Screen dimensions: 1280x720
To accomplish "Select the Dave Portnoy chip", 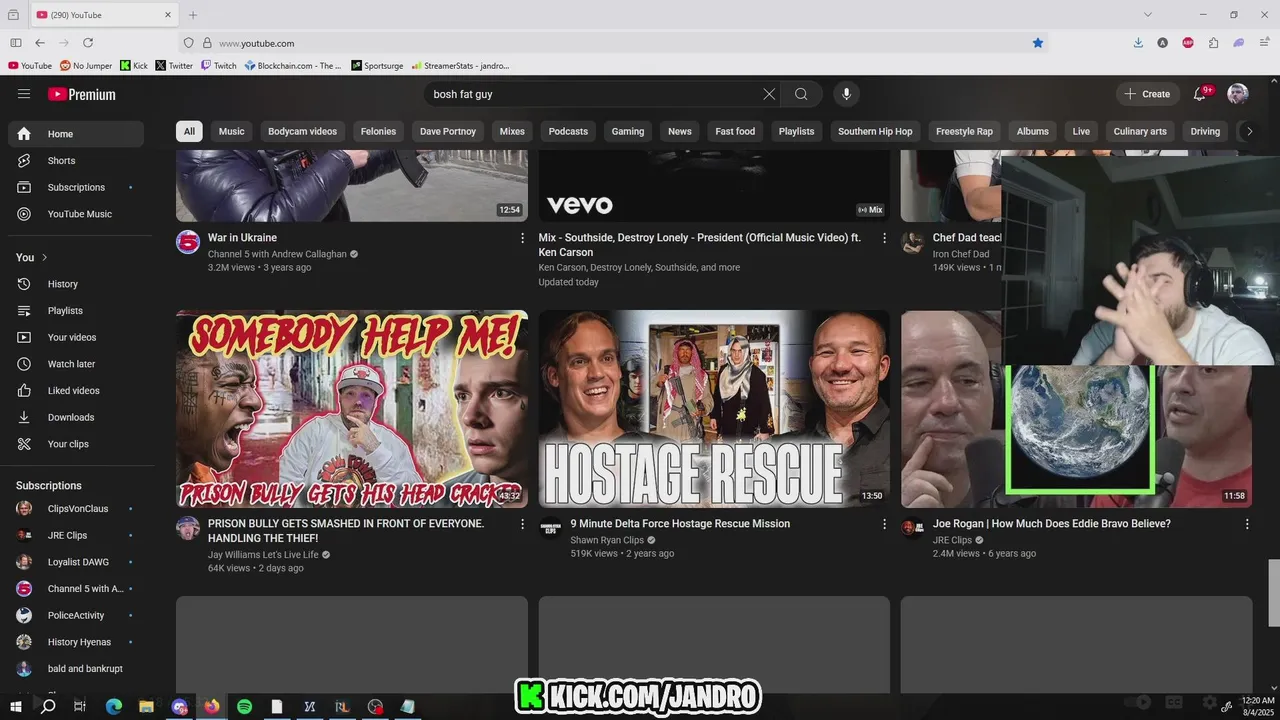I will pos(448,131).
